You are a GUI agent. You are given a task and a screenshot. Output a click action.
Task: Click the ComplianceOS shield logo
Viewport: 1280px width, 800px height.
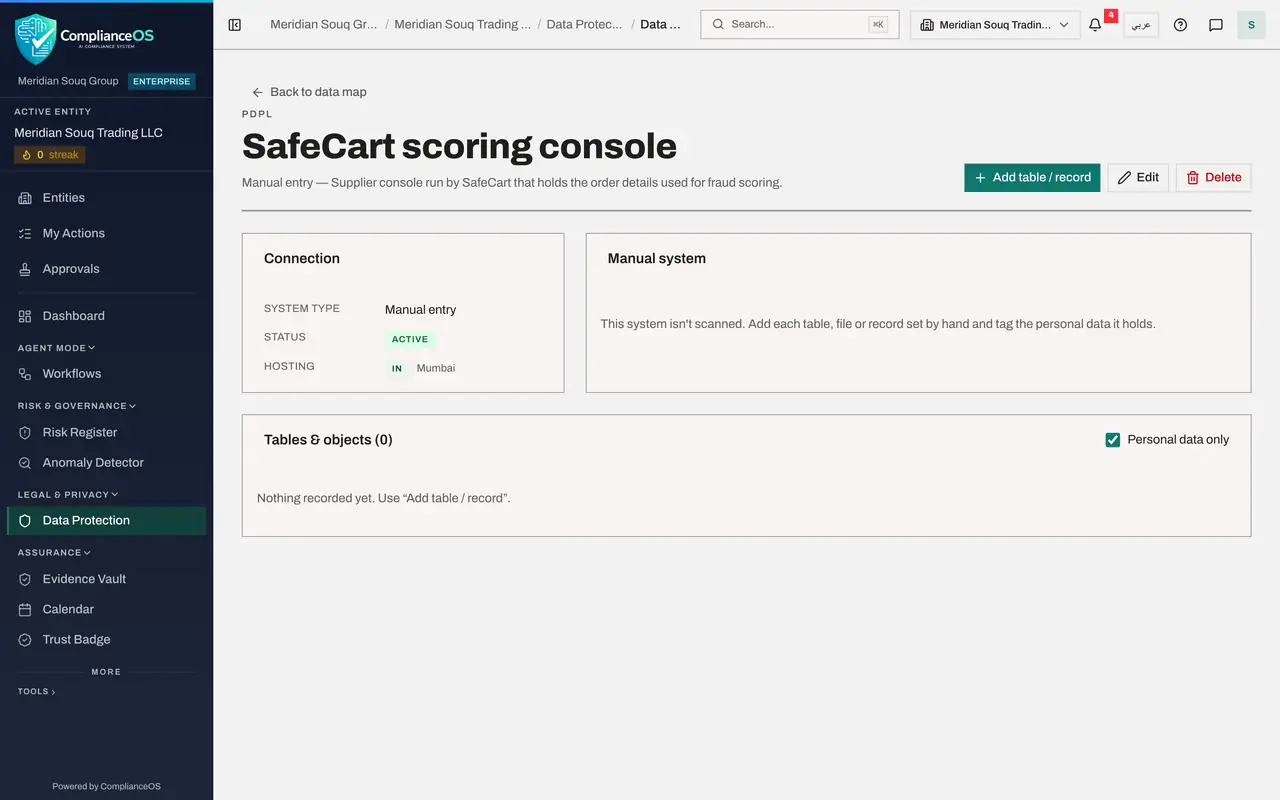click(x=36, y=39)
